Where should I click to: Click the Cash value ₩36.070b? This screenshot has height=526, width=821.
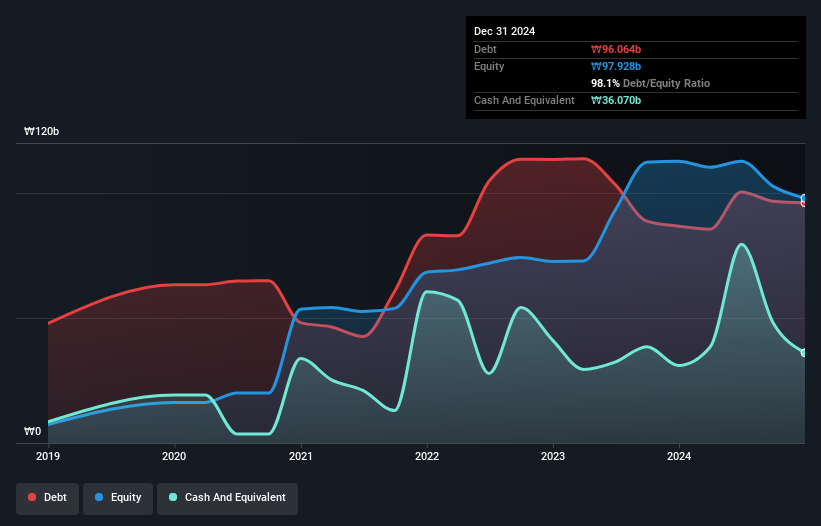click(616, 100)
